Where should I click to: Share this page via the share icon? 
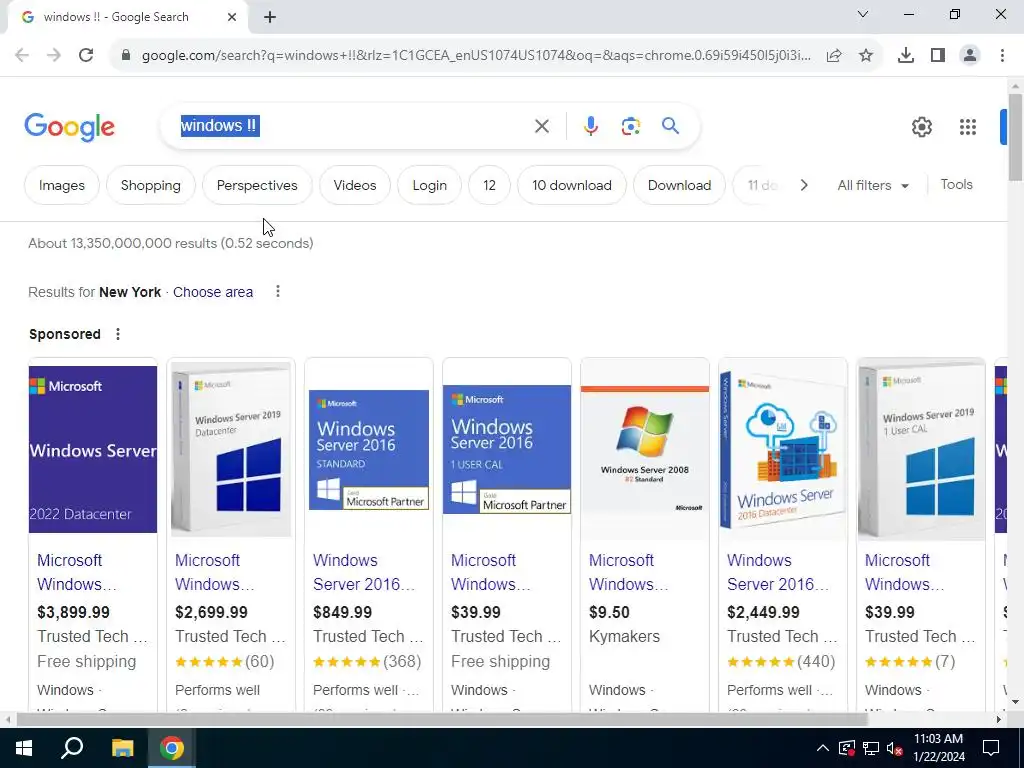tap(834, 56)
